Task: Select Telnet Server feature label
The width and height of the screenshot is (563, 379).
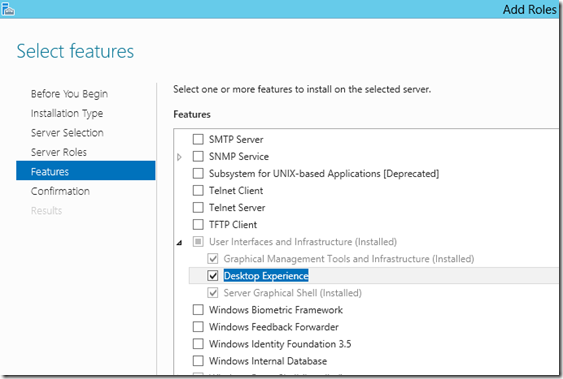Action: [x=237, y=207]
